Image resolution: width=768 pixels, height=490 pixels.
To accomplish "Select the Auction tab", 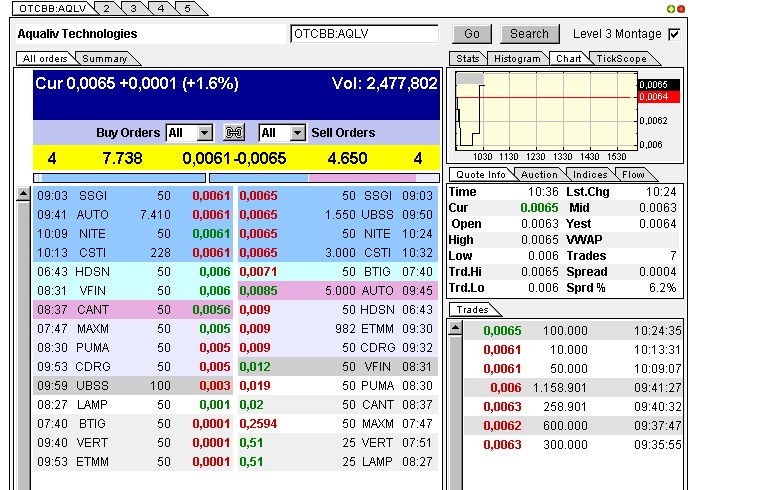I will pos(539,174).
